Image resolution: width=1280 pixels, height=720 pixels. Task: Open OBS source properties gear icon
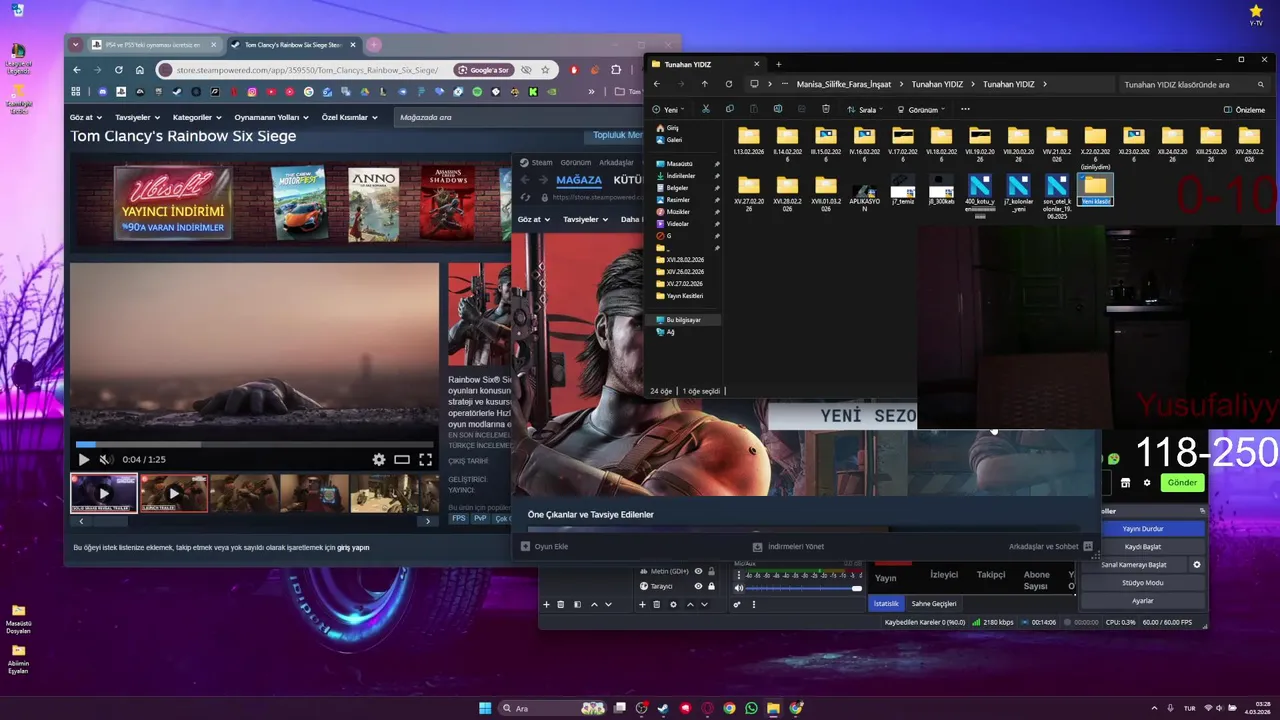[673, 604]
